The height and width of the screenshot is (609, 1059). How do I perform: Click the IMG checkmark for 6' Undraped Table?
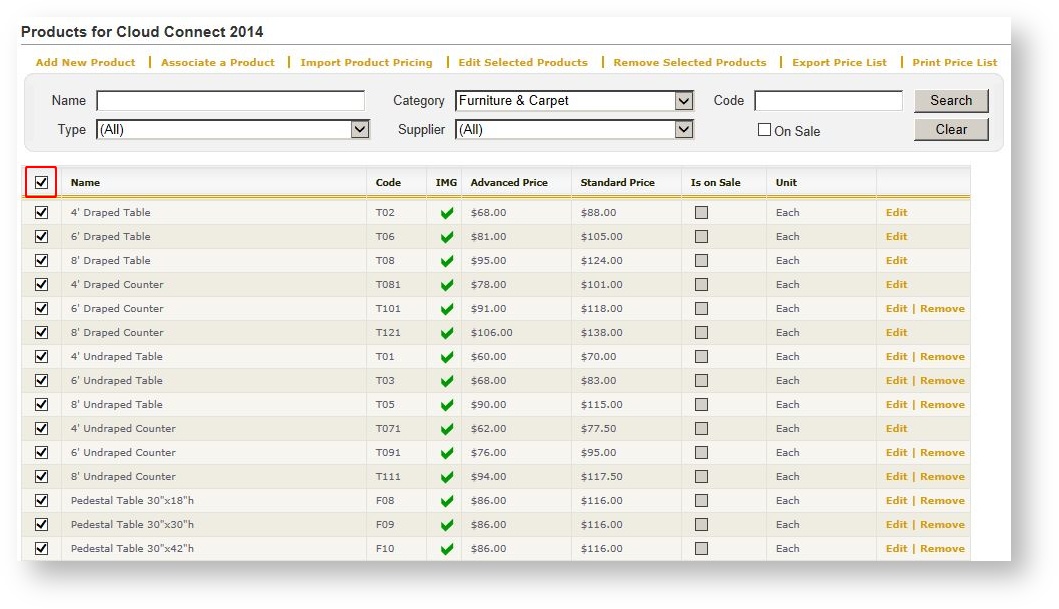447,381
